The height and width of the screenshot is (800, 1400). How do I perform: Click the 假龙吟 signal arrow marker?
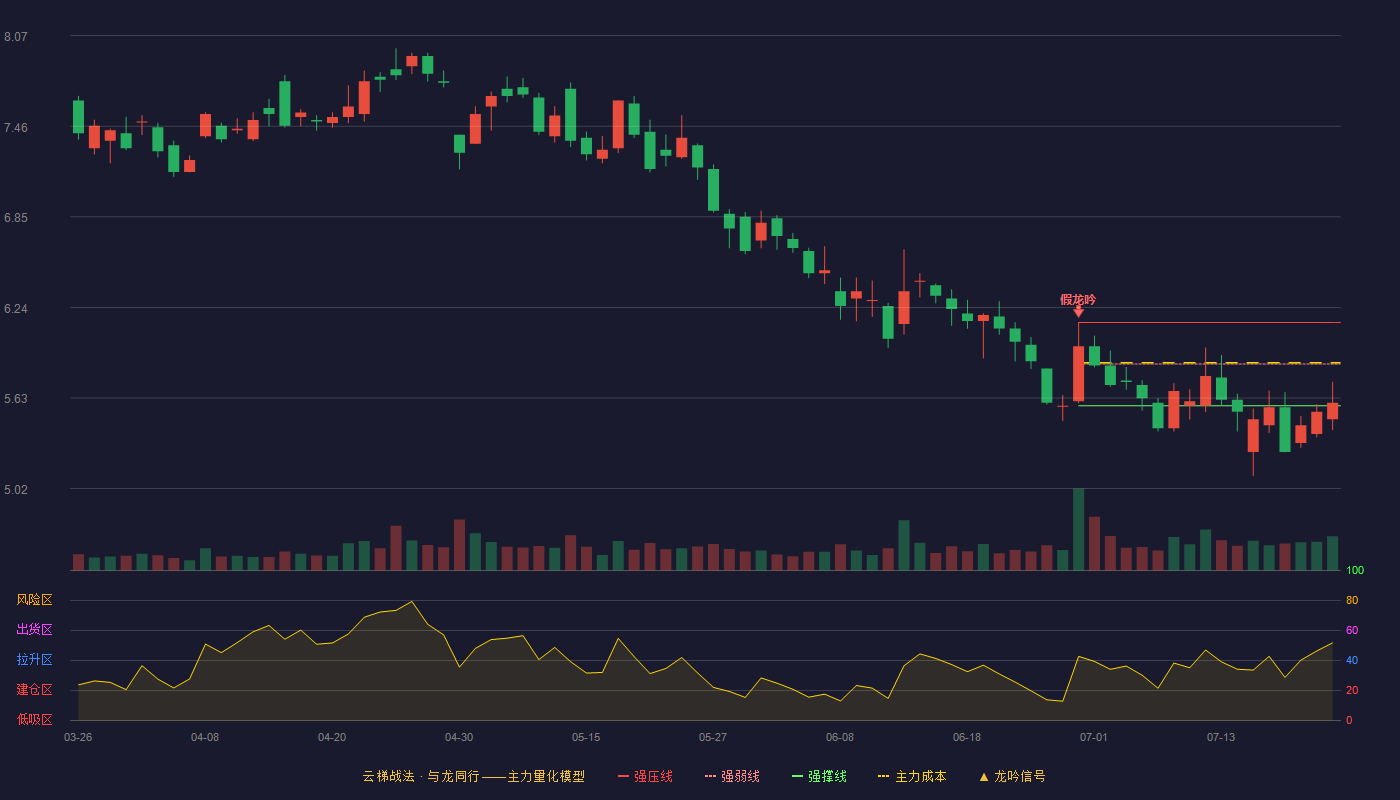point(1078,311)
